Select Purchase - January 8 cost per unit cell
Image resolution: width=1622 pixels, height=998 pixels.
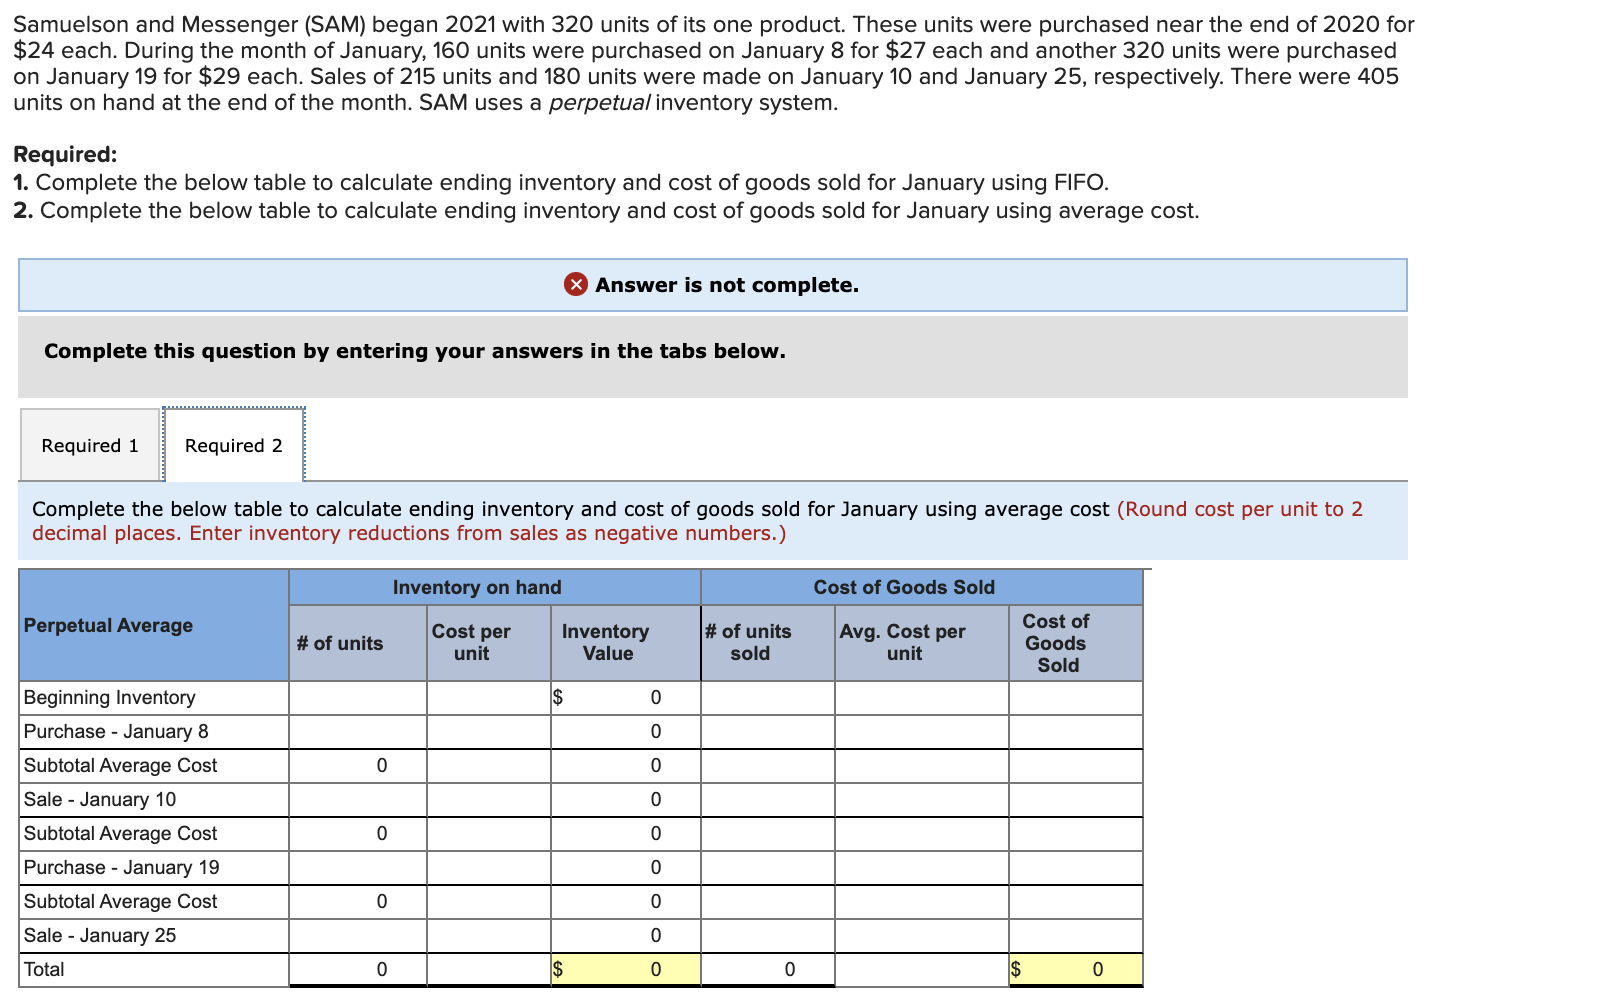coord(489,732)
